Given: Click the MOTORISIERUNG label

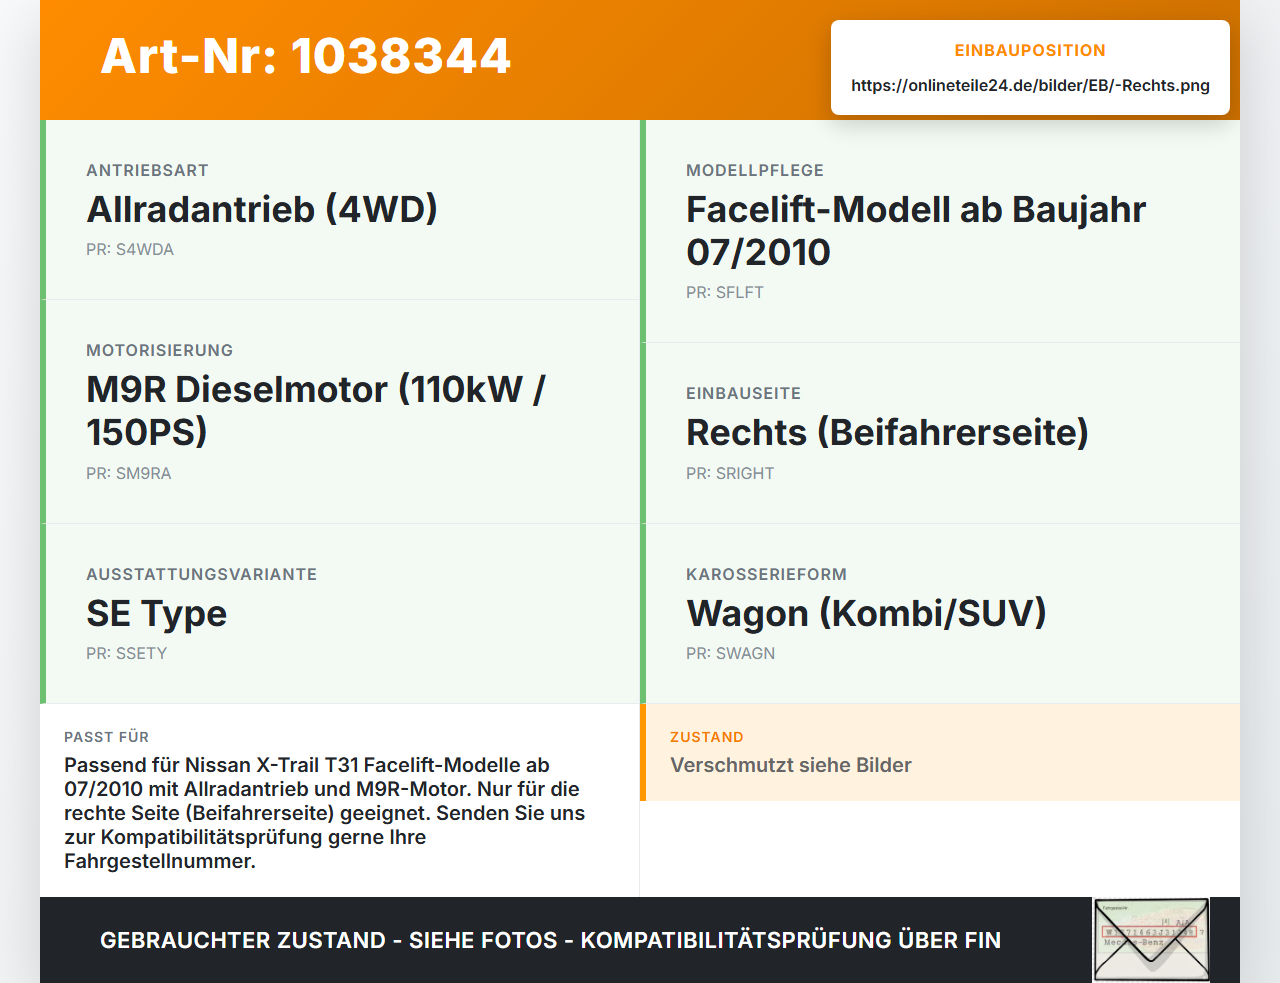Looking at the screenshot, I should [159, 350].
